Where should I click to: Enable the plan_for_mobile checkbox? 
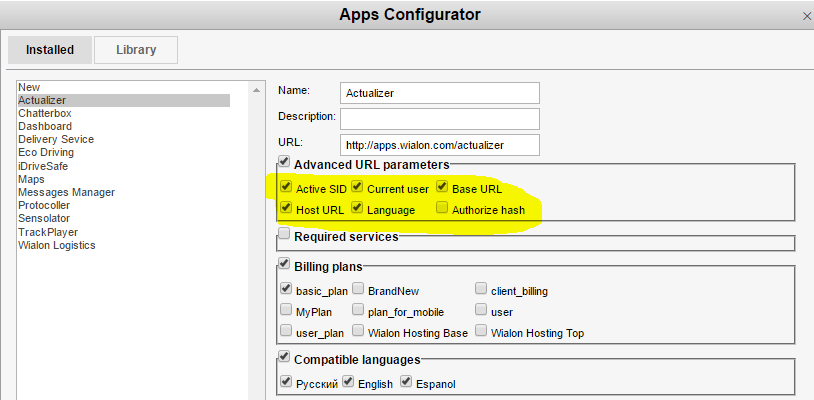(x=358, y=310)
